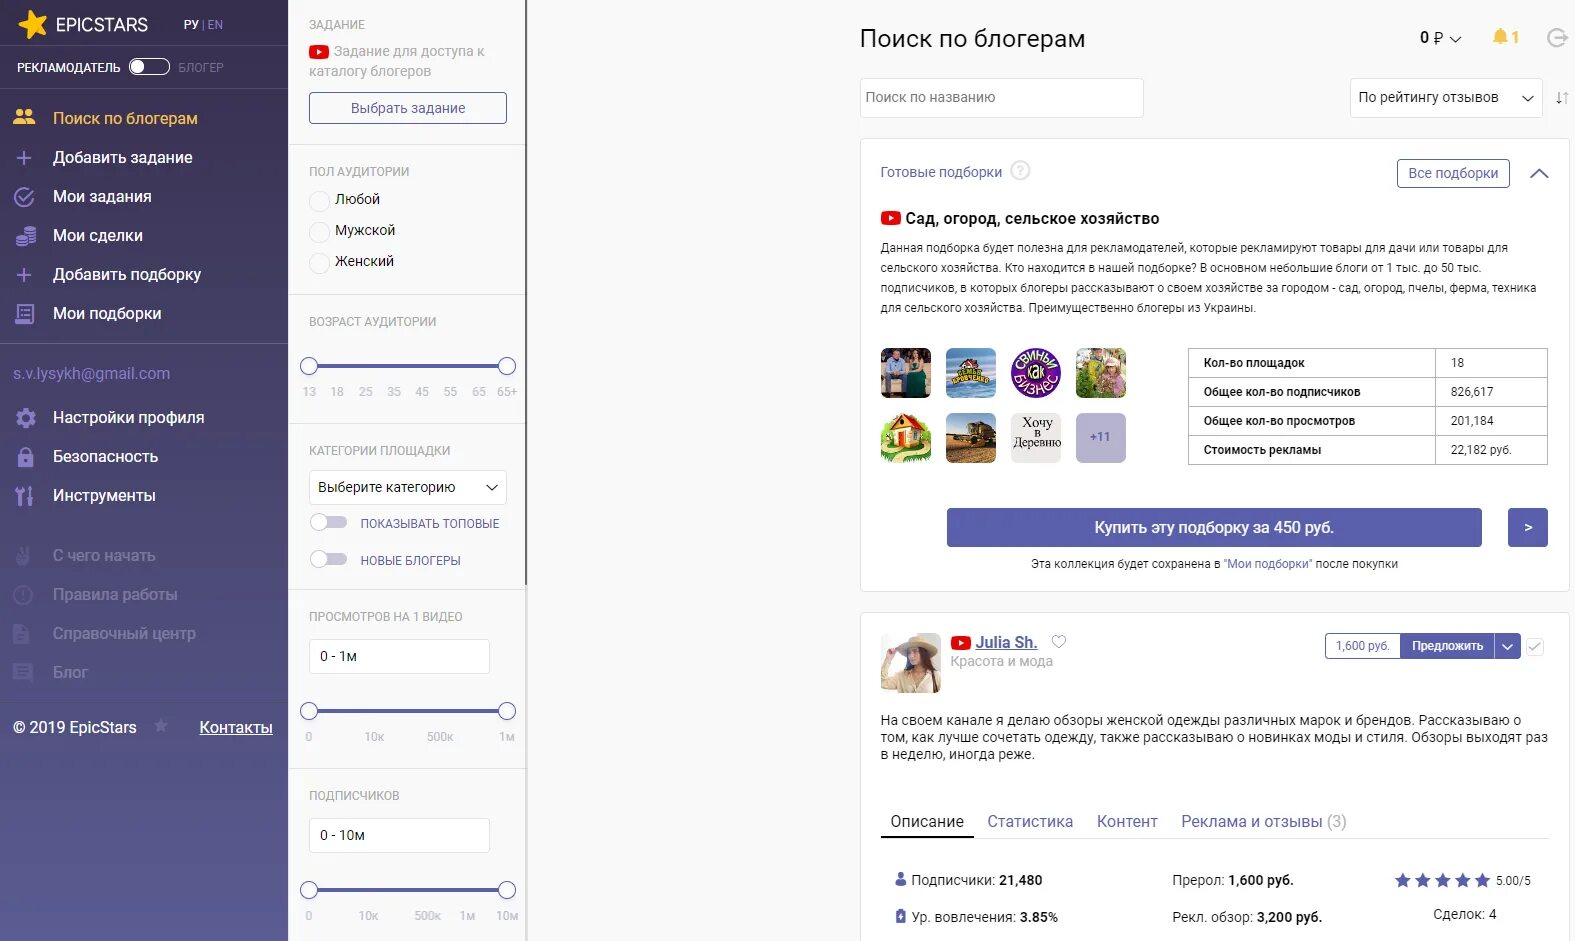Switch to Контент tab

tap(1127, 822)
